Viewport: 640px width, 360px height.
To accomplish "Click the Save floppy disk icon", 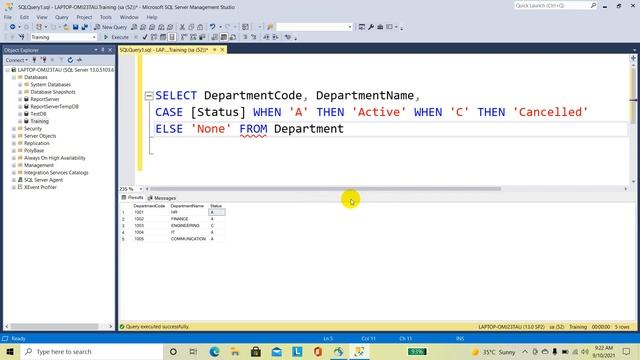I will [x=76, y=27].
